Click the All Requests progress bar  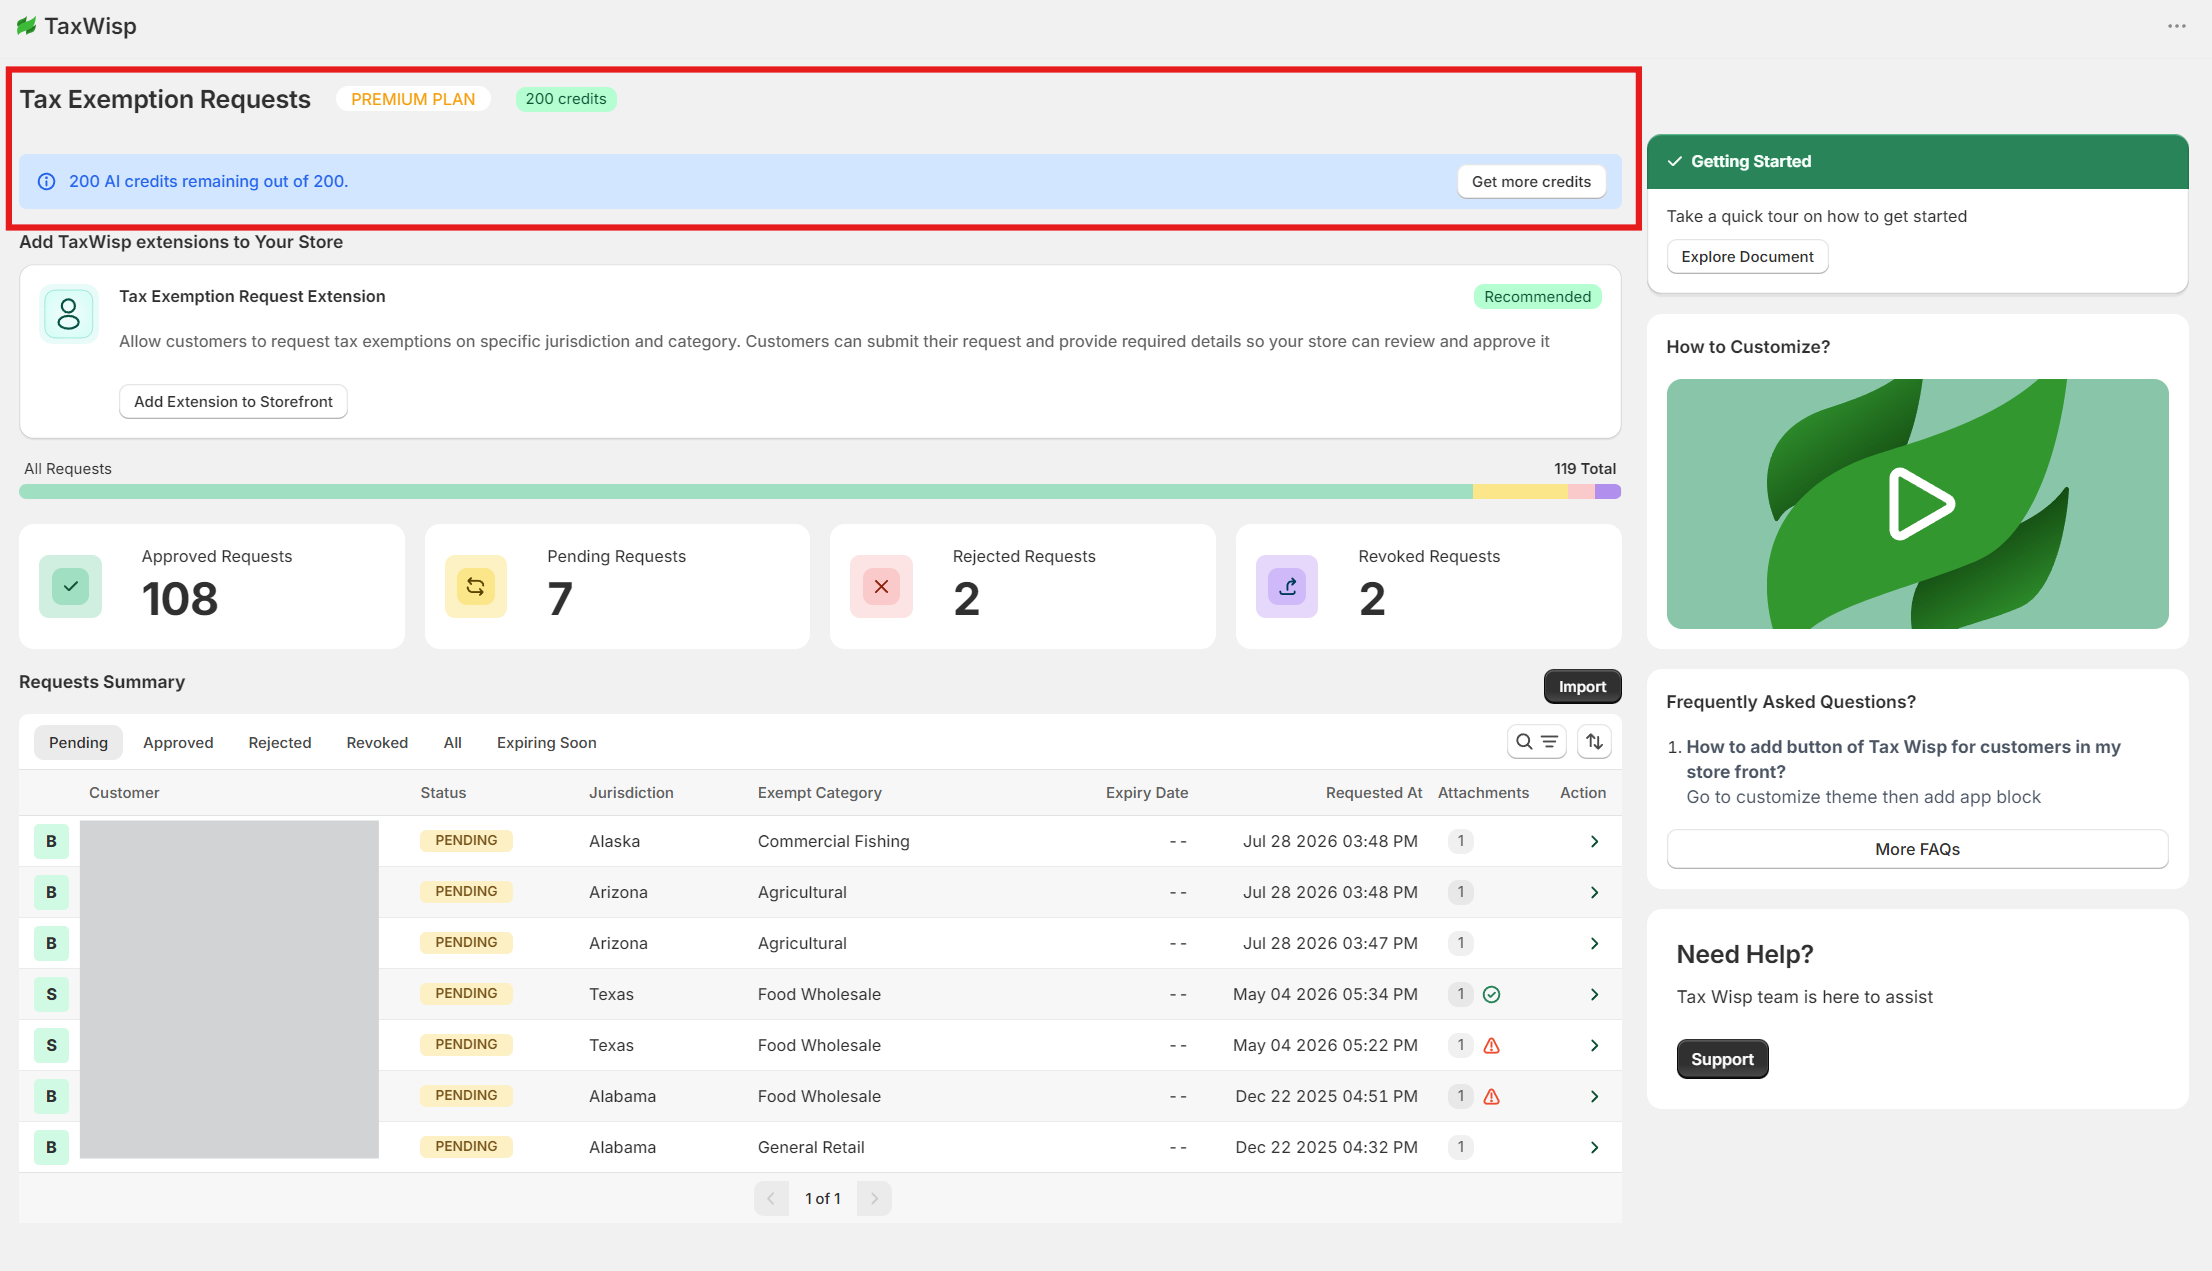point(820,492)
